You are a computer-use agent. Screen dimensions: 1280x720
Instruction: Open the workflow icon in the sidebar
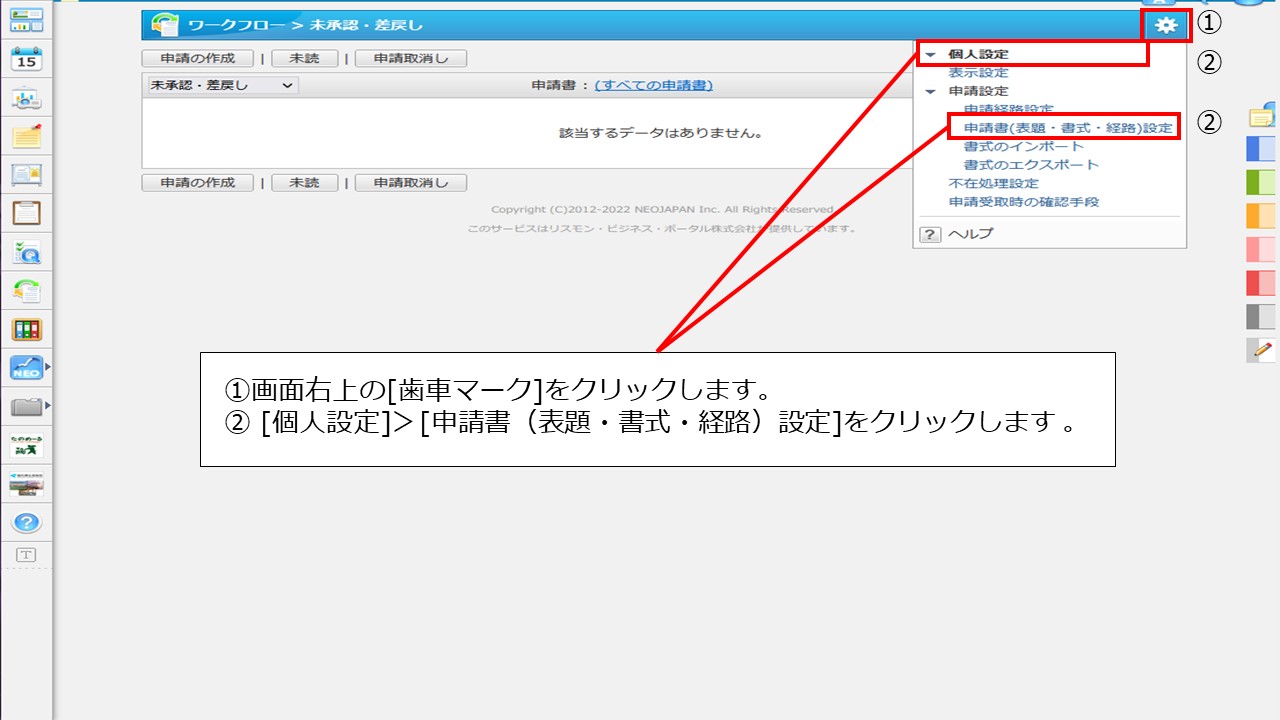click(26, 291)
